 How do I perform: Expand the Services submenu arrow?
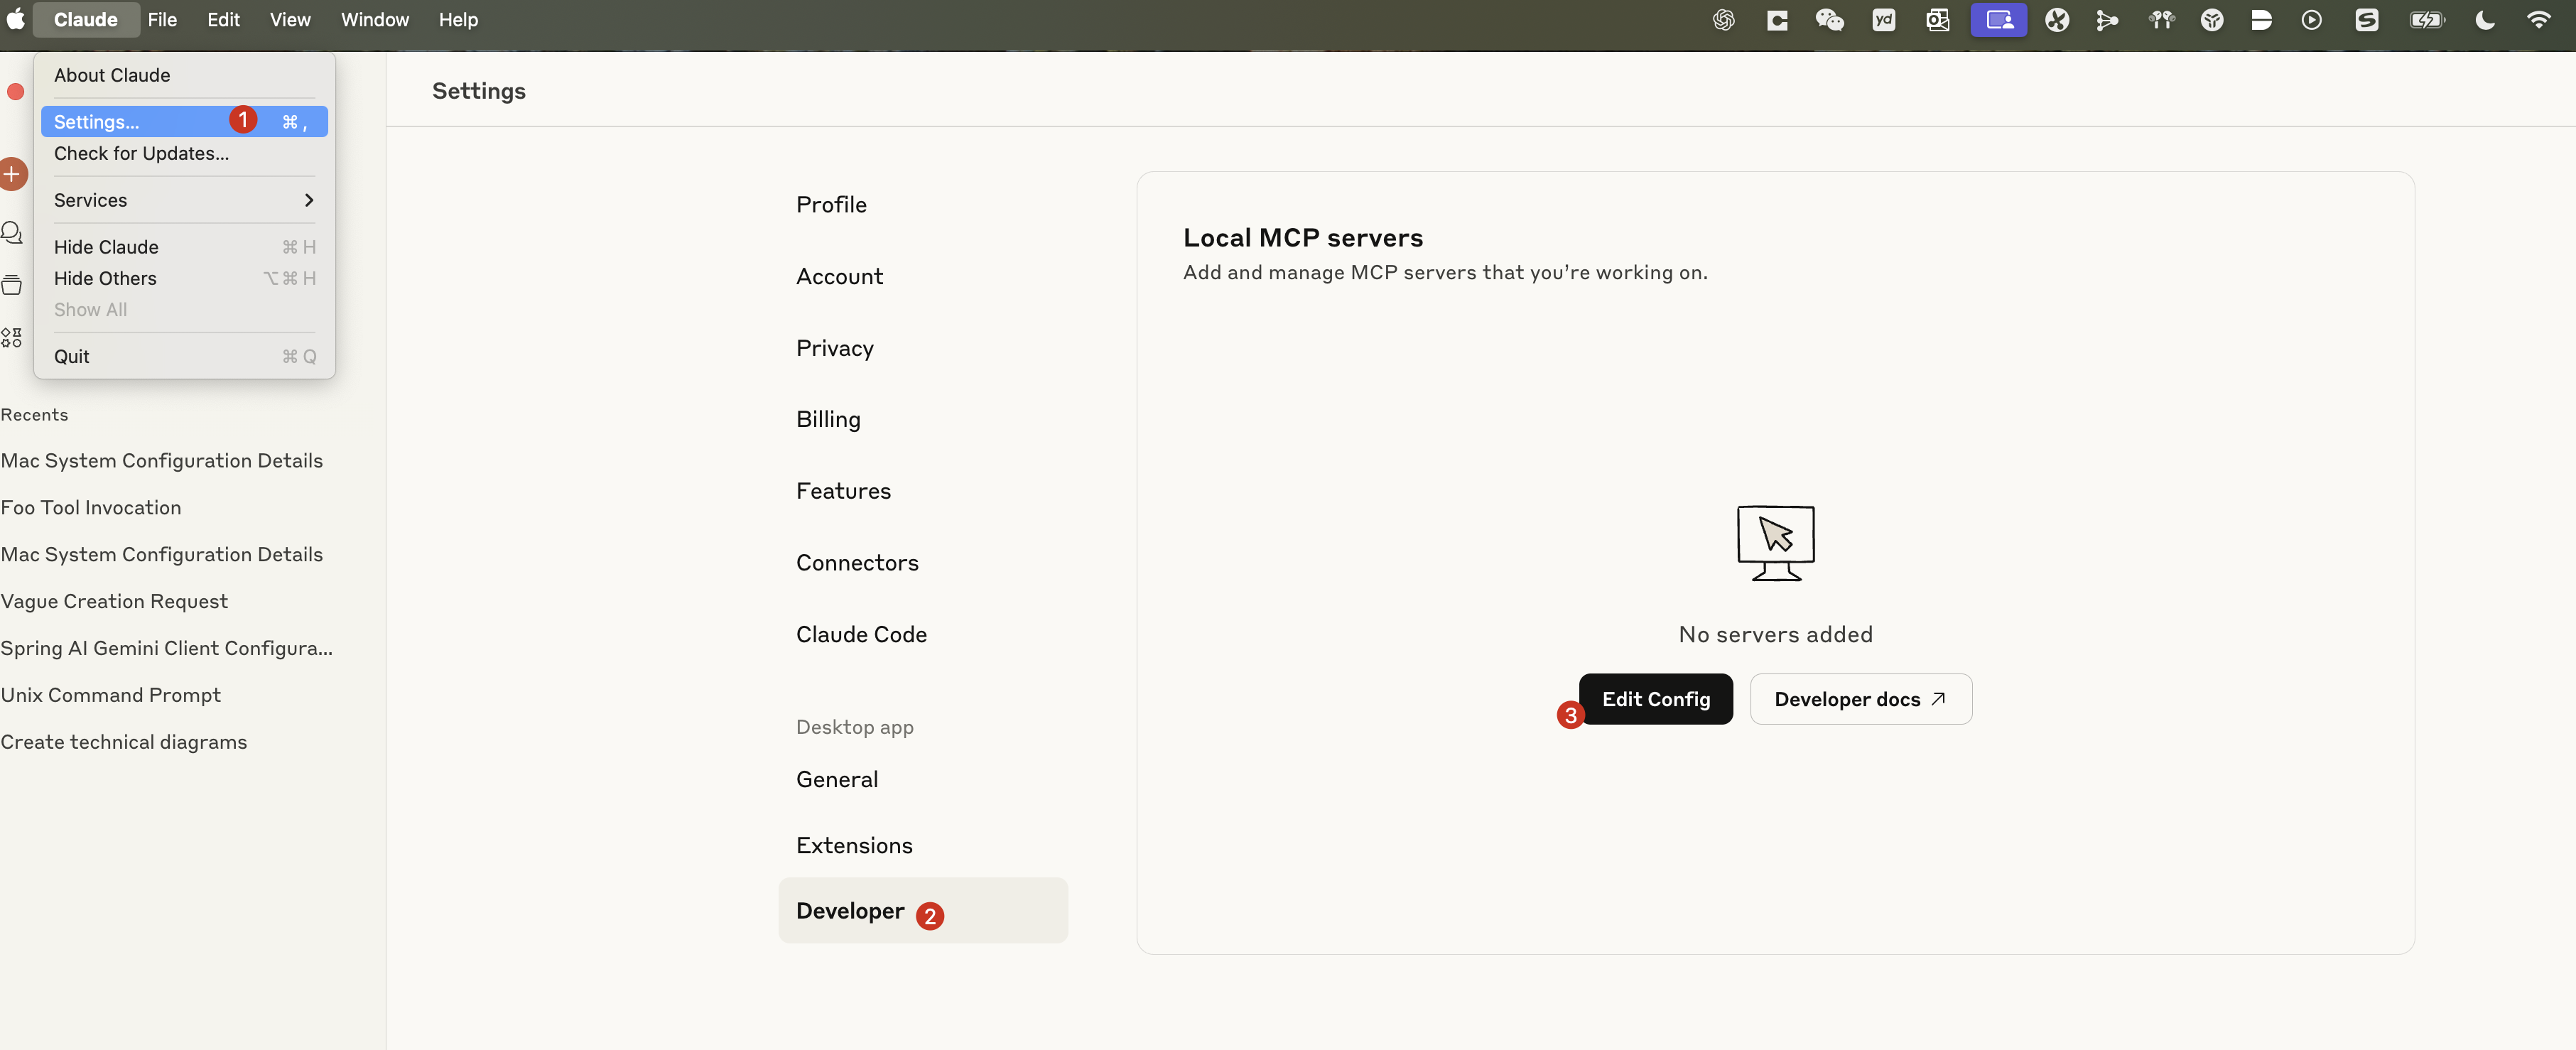[309, 200]
